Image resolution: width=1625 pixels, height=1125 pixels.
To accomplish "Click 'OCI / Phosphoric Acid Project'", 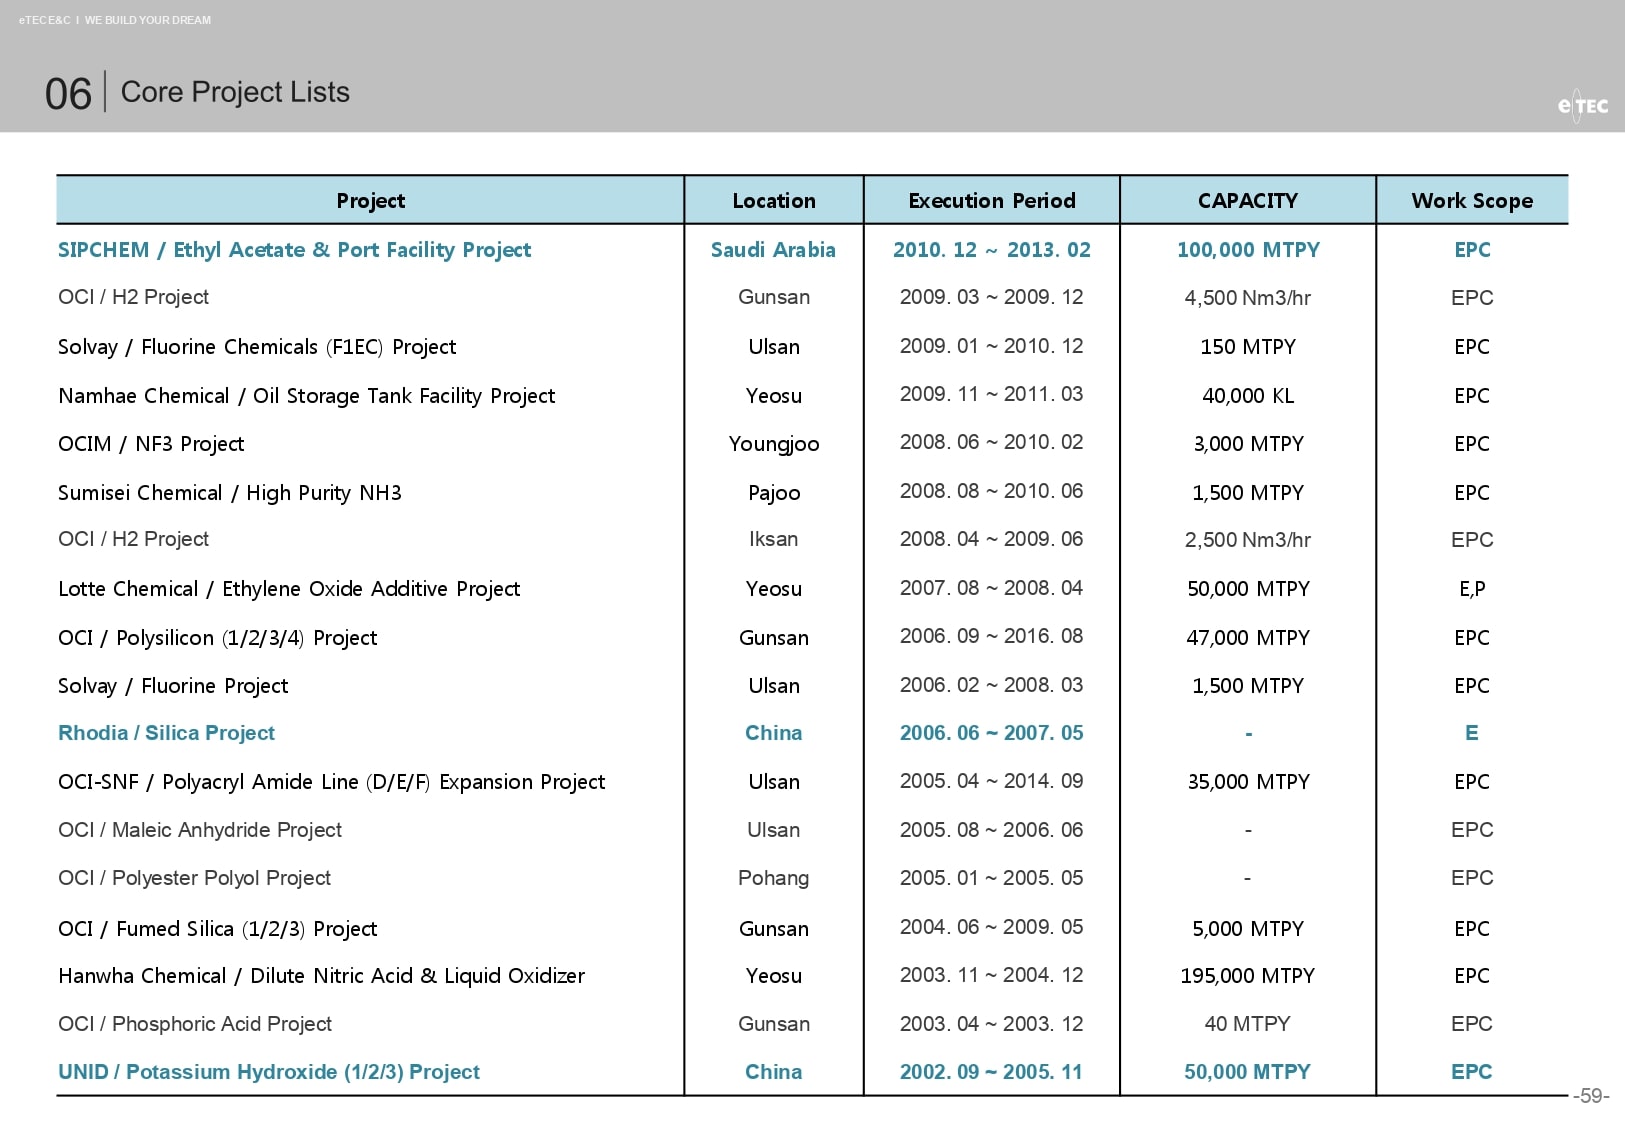I will pyautogui.click(x=195, y=1024).
